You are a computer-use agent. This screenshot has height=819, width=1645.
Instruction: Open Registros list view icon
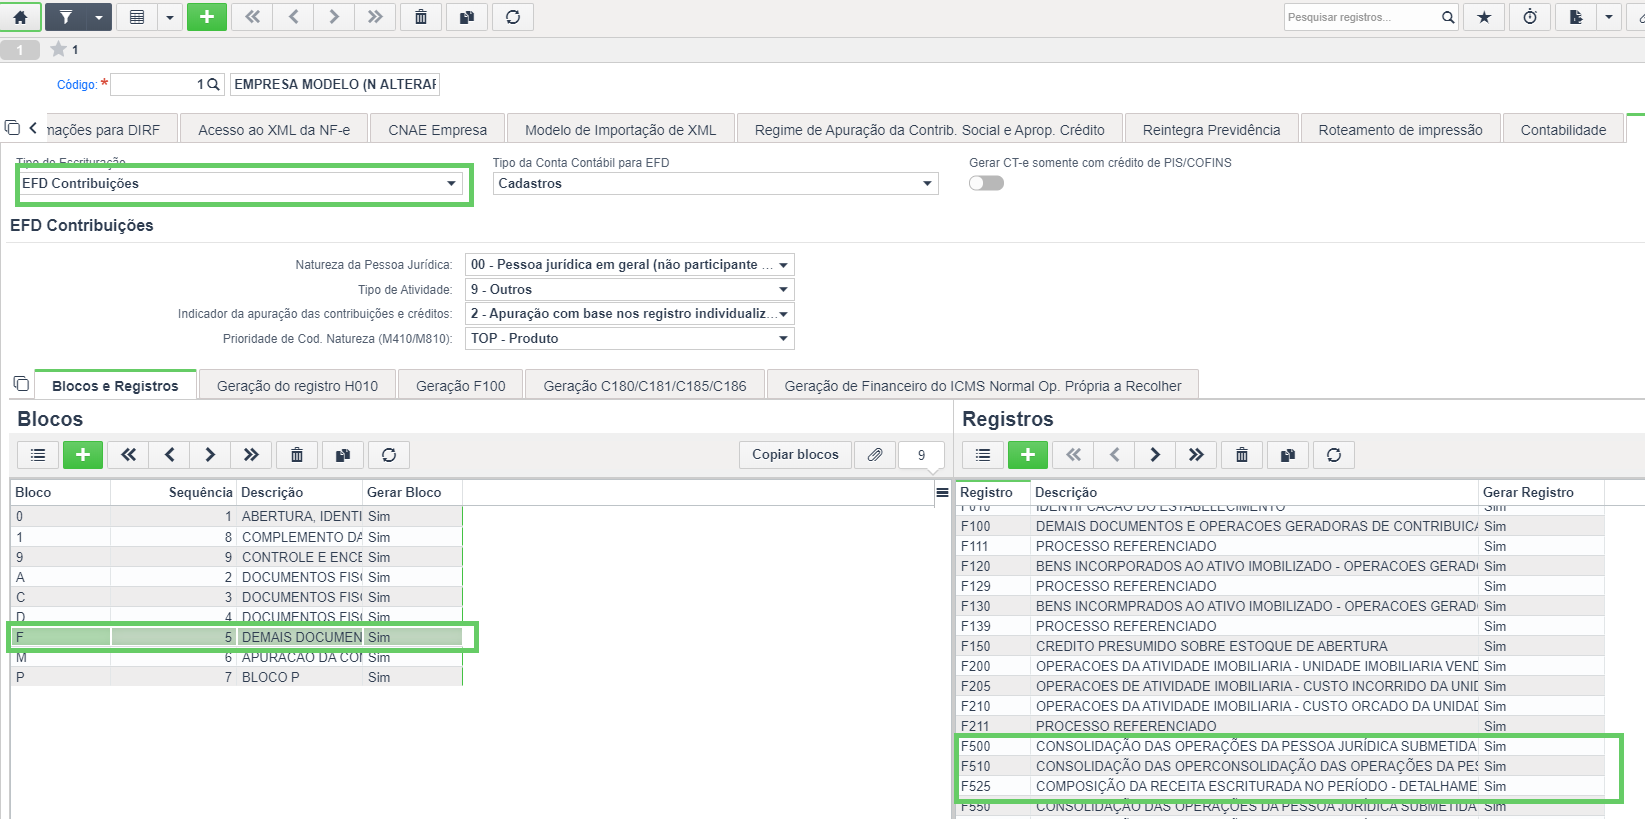click(983, 455)
